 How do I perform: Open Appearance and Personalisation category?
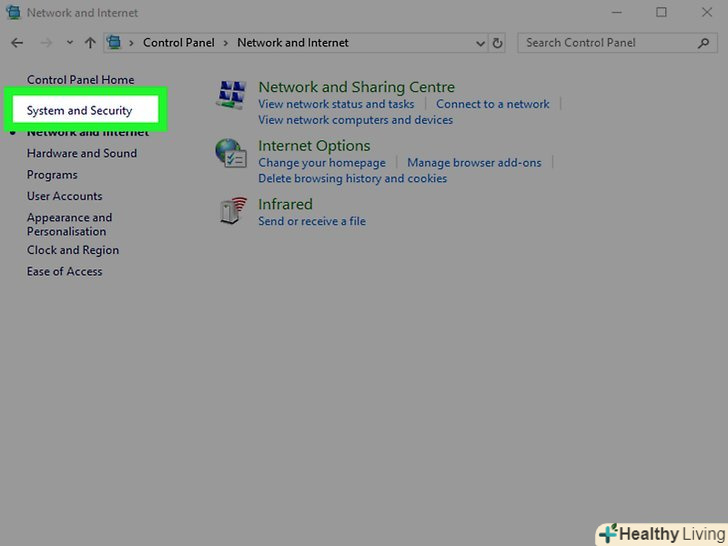point(70,224)
